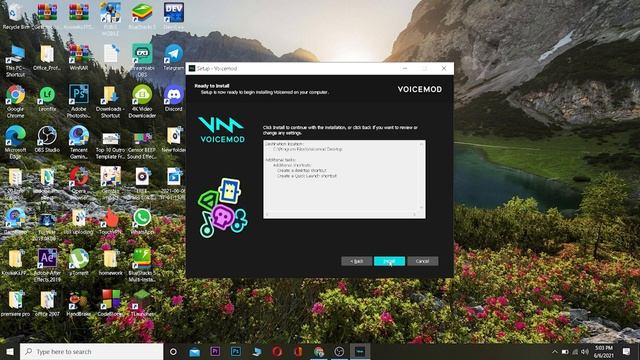Open the battery status tray icon
This screenshot has height=360, width=640.
tap(565, 351)
